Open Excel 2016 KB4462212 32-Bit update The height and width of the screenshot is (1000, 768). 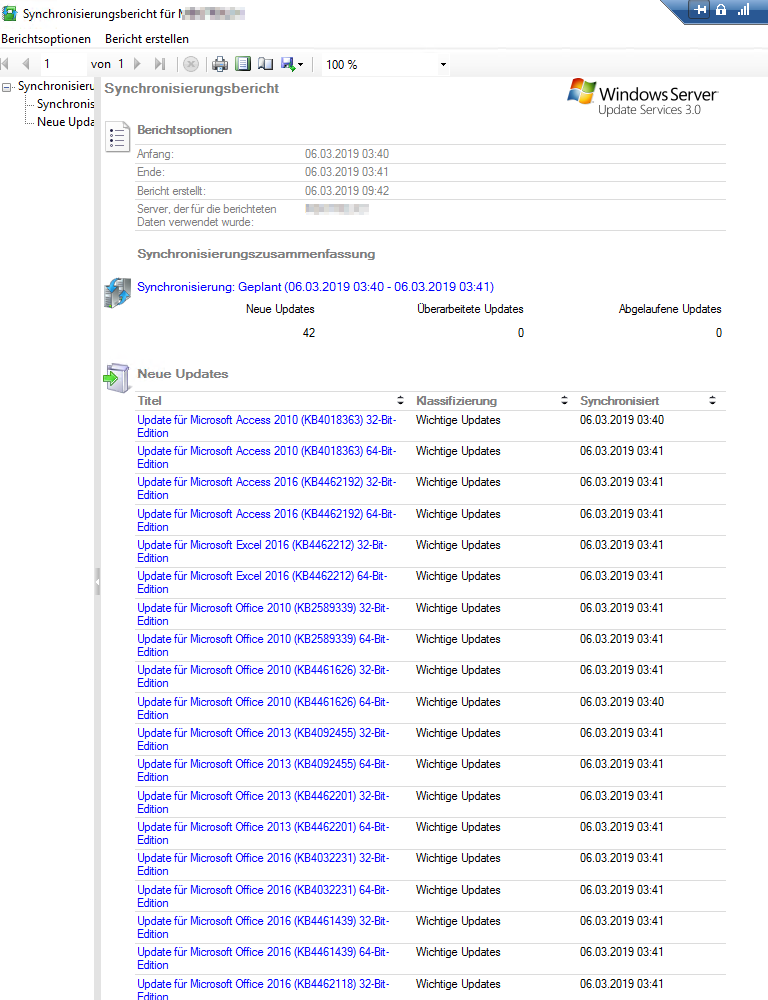click(262, 551)
